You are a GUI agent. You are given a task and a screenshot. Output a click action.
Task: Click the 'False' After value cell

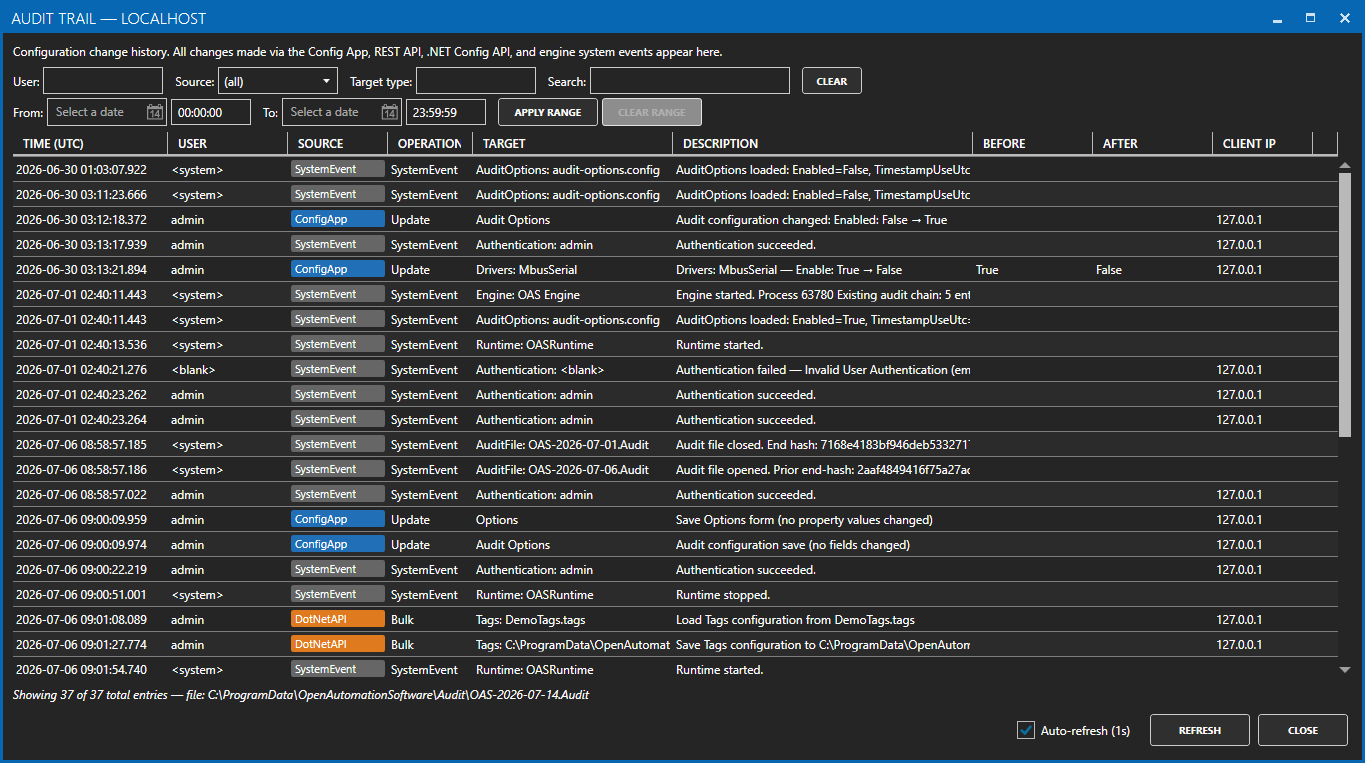click(x=1108, y=270)
